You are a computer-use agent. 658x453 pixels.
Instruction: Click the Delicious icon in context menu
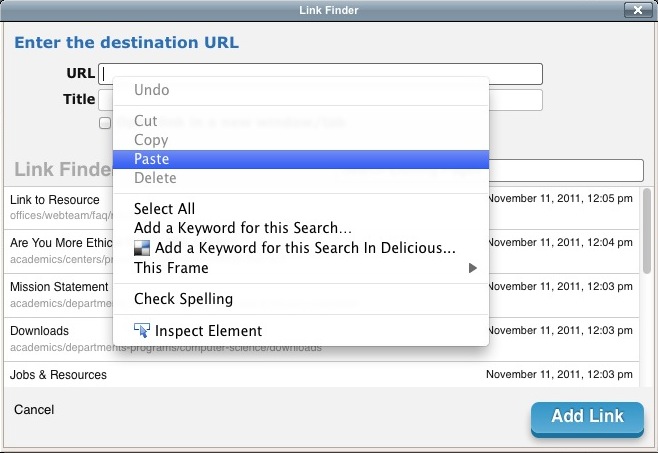click(142, 248)
